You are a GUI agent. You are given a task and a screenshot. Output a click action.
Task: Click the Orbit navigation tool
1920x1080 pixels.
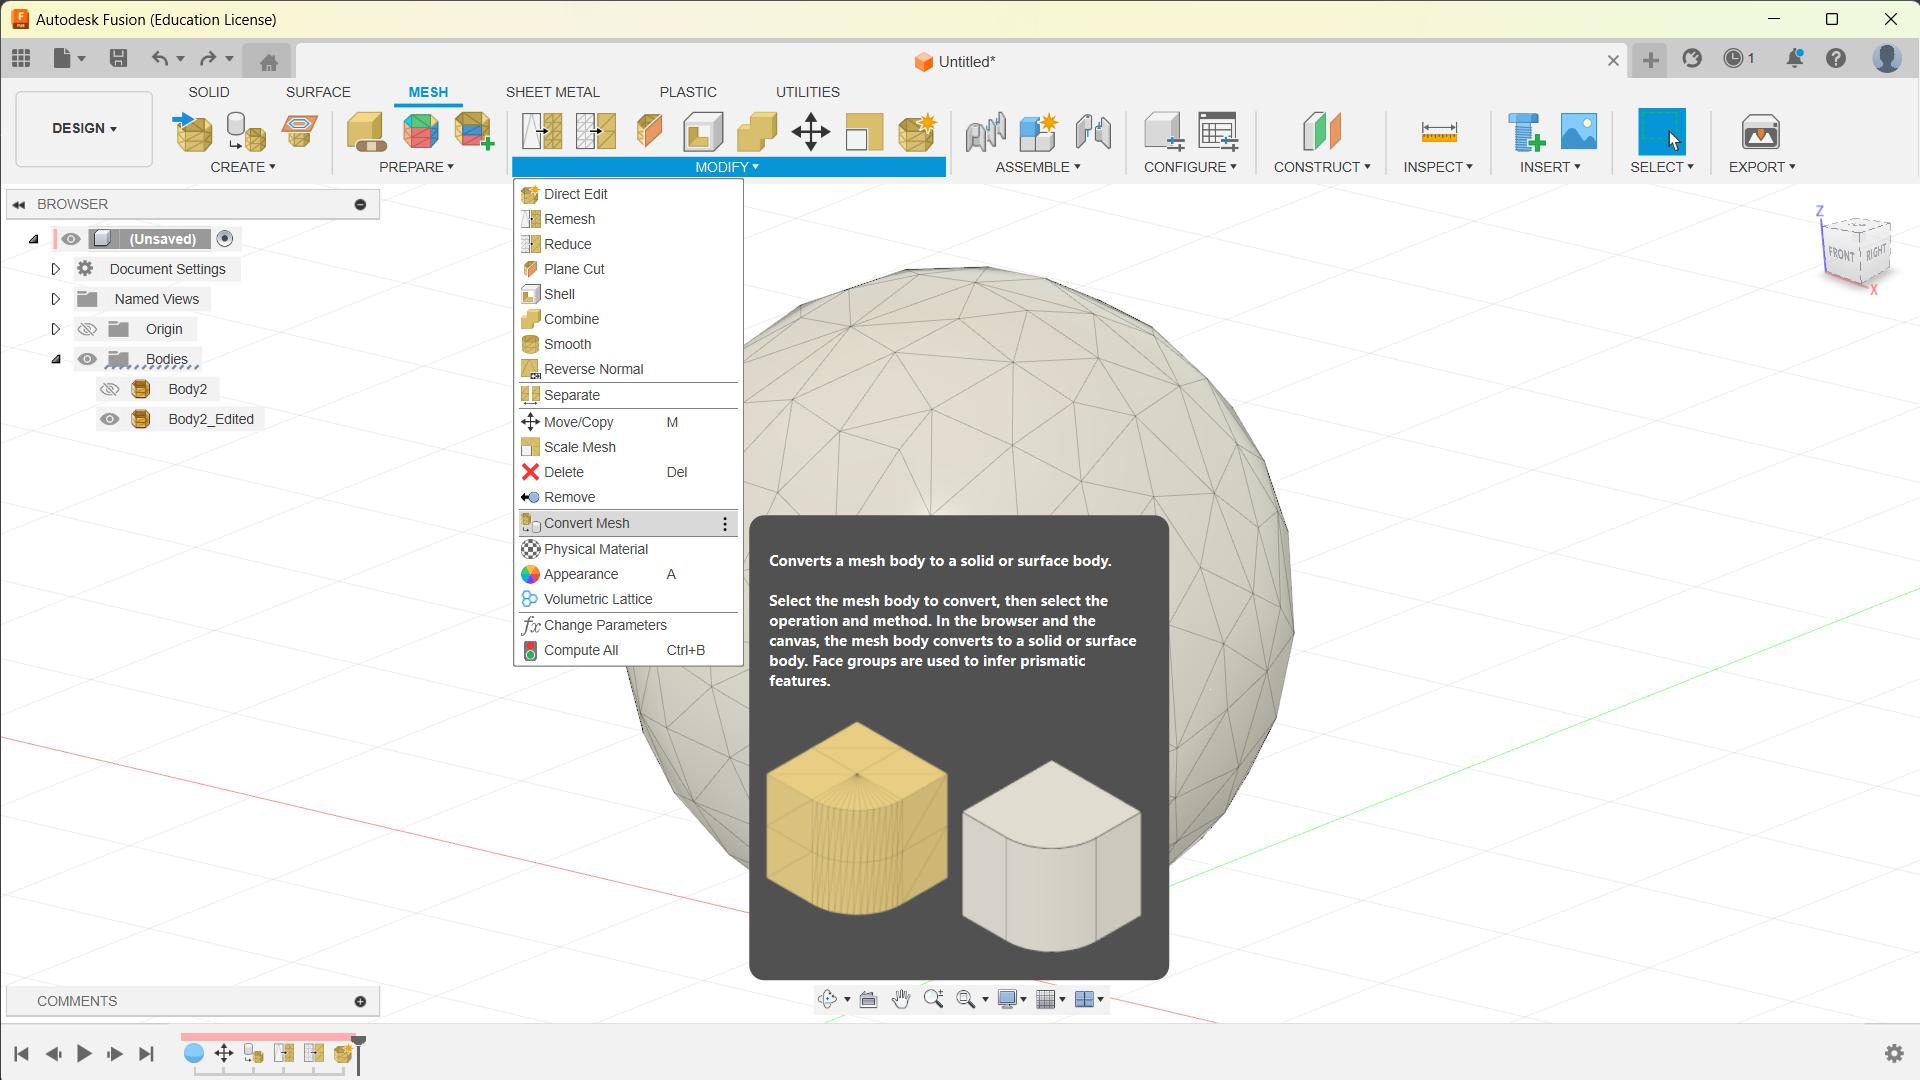click(827, 999)
